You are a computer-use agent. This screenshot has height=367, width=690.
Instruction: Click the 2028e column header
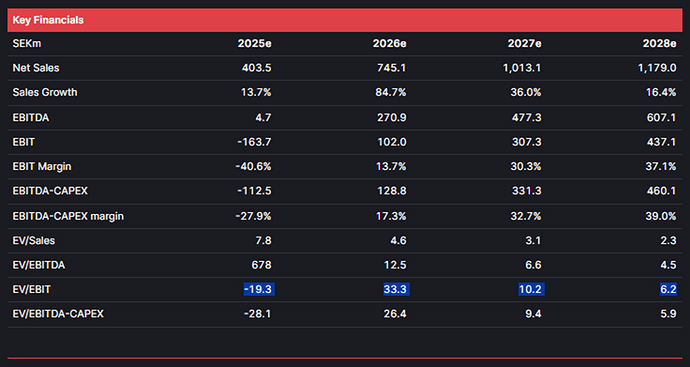click(x=659, y=44)
